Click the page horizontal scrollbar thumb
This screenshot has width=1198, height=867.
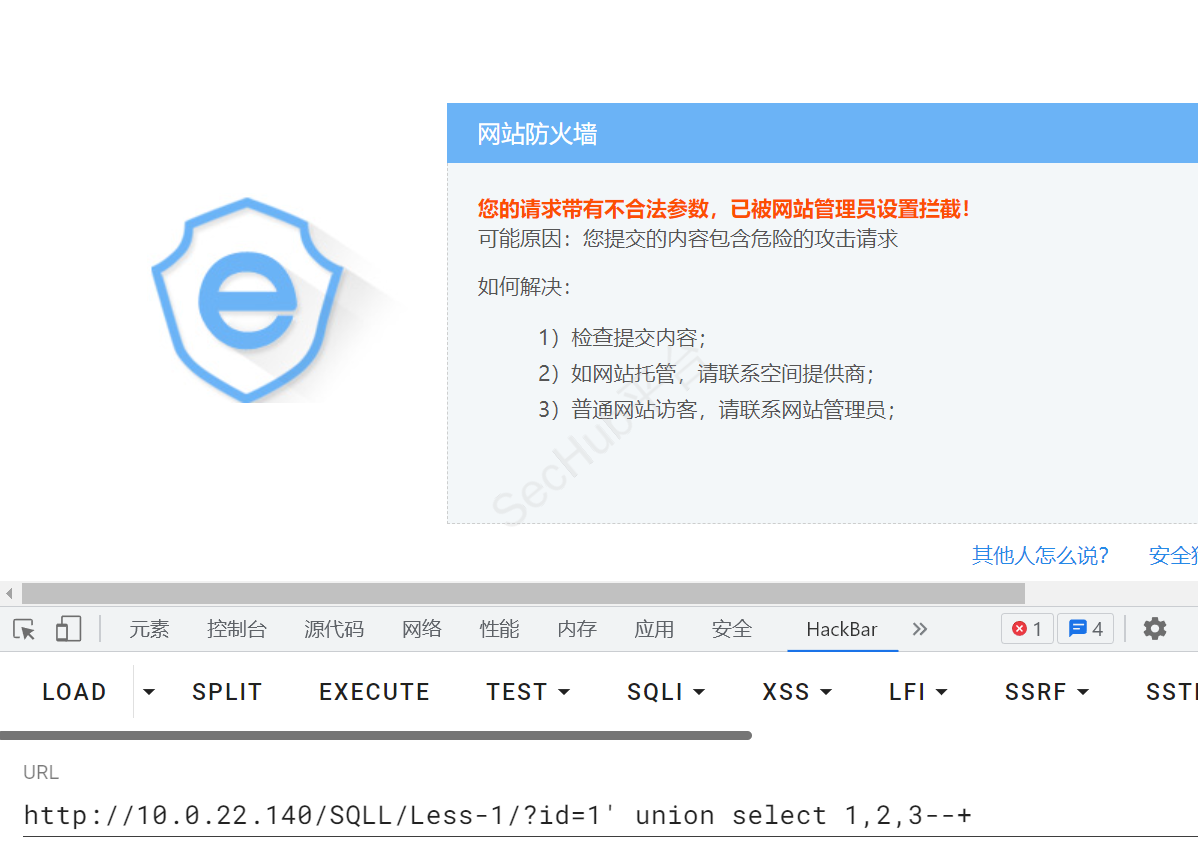click(x=523, y=594)
